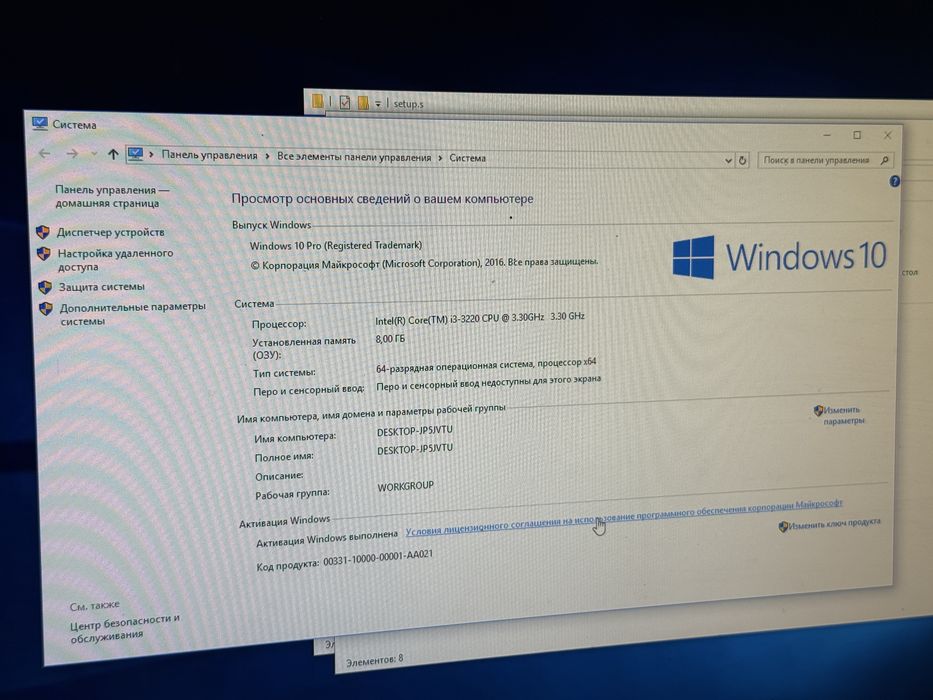Click computer name 'DESKTOP-JP5JVTU' beside 'Имя компьютера'
This screenshot has height=700, width=933.
pos(415,430)
